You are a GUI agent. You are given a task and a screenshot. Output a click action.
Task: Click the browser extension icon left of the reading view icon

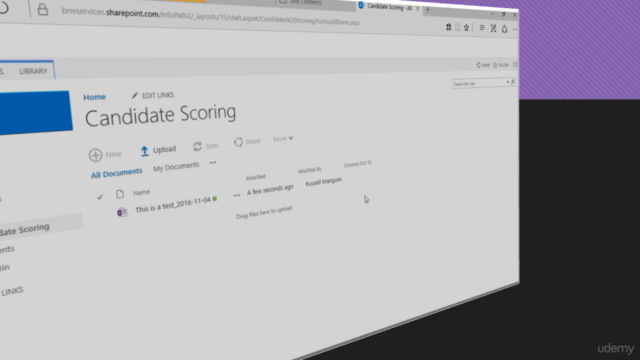pos(449,27)
